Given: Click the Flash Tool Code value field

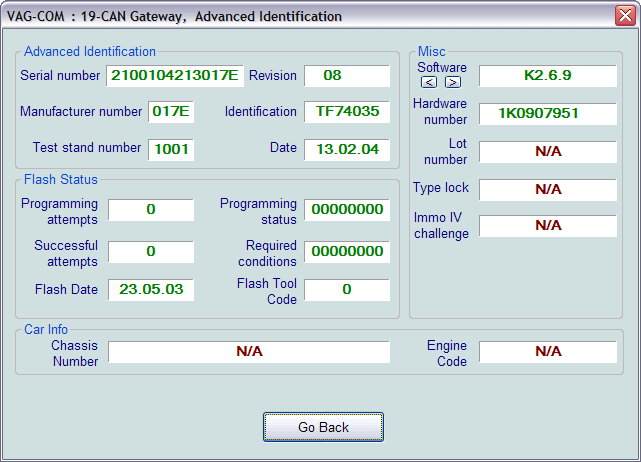Looking at the screenshot, I should pyautogui.click(x=347, y=289).
